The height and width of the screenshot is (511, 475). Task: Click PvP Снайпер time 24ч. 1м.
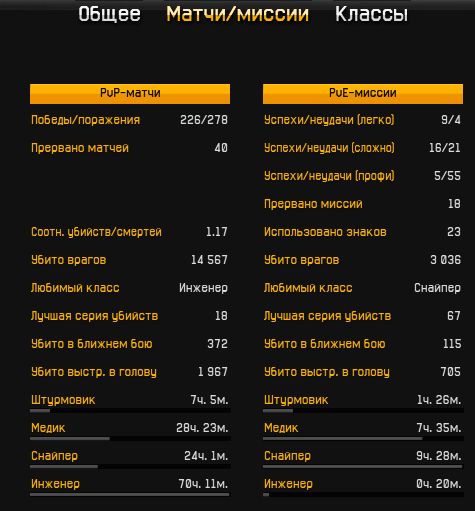(206, 456)
